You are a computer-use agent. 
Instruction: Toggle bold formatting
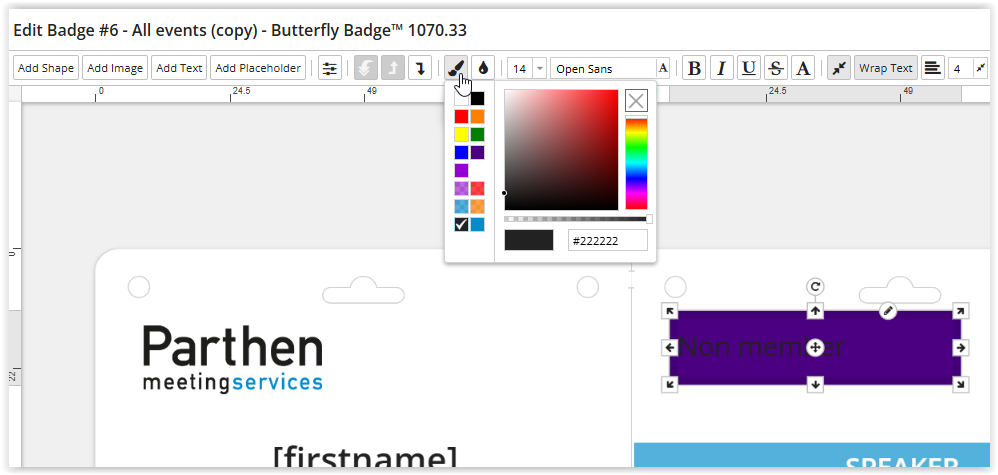point(694,68)
